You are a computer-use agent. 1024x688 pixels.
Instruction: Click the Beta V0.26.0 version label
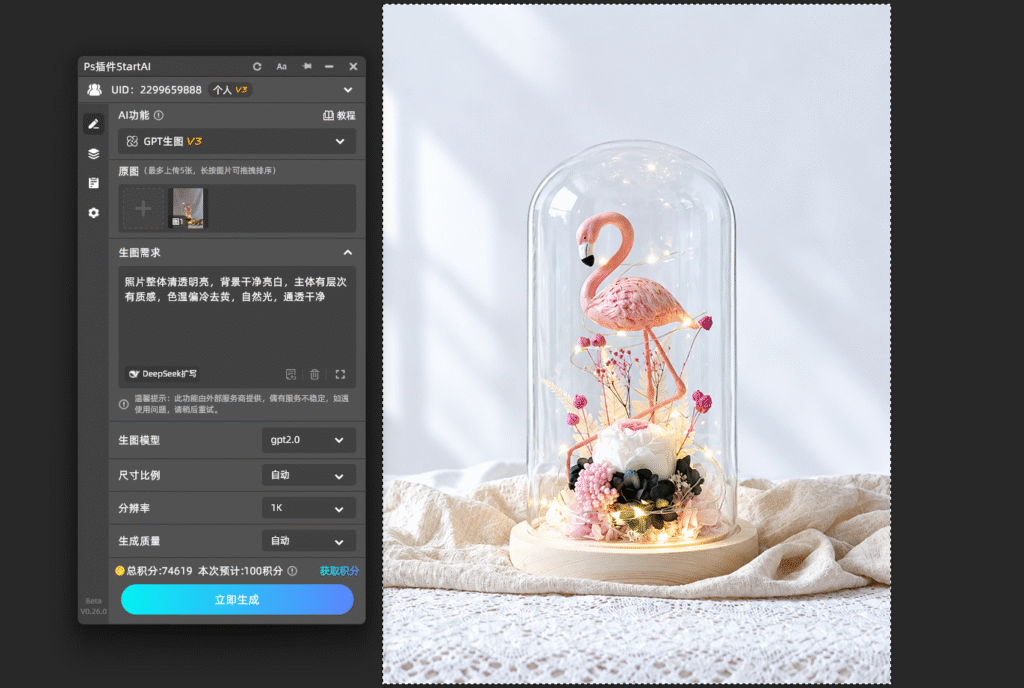tap(93, 606)
